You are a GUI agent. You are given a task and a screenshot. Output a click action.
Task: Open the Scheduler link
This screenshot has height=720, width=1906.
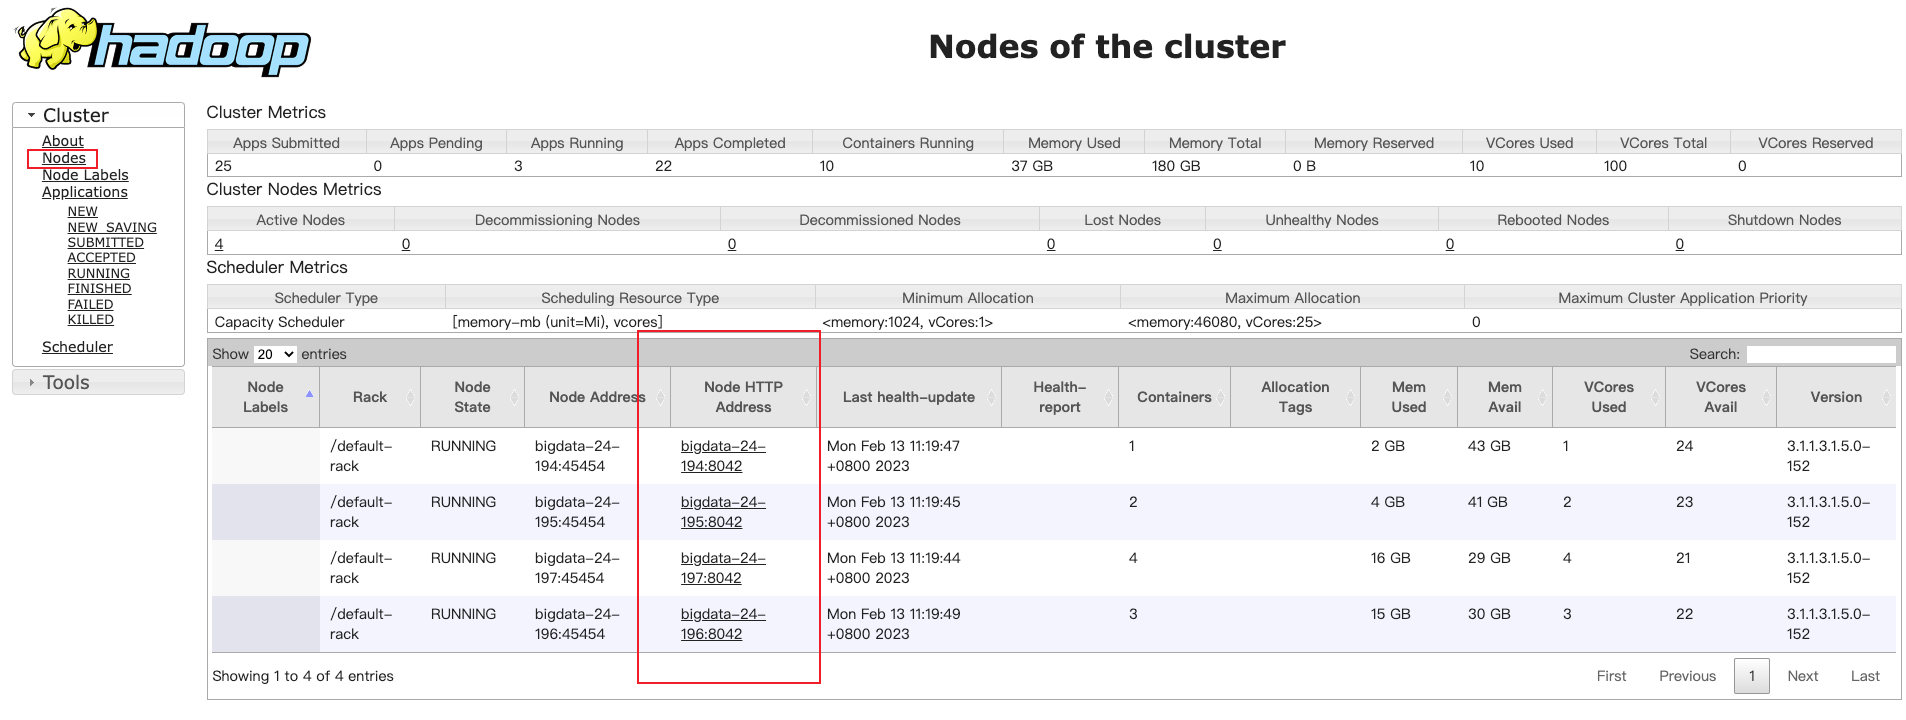pos(77,347)
